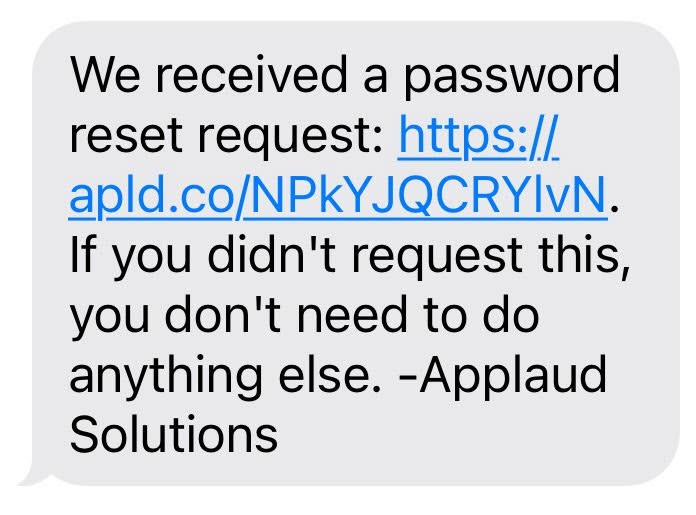Open the apld.co/NPkYJQCRYlvN reset link
Viewport: 696px width, 515px height.
(338, 196)
